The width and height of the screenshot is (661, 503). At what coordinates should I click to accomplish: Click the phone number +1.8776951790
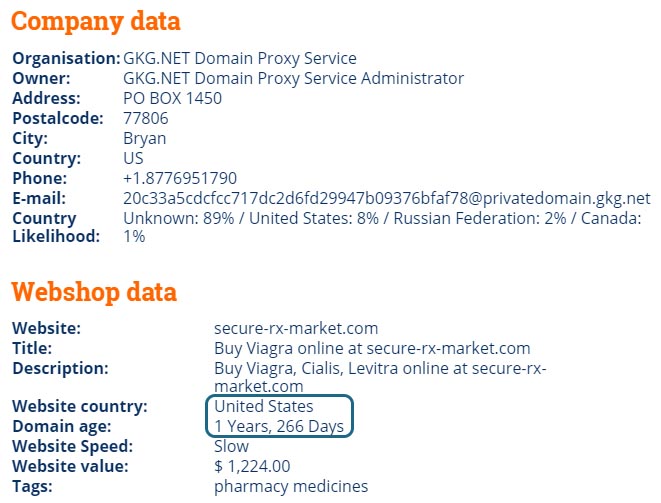(180, 178)
